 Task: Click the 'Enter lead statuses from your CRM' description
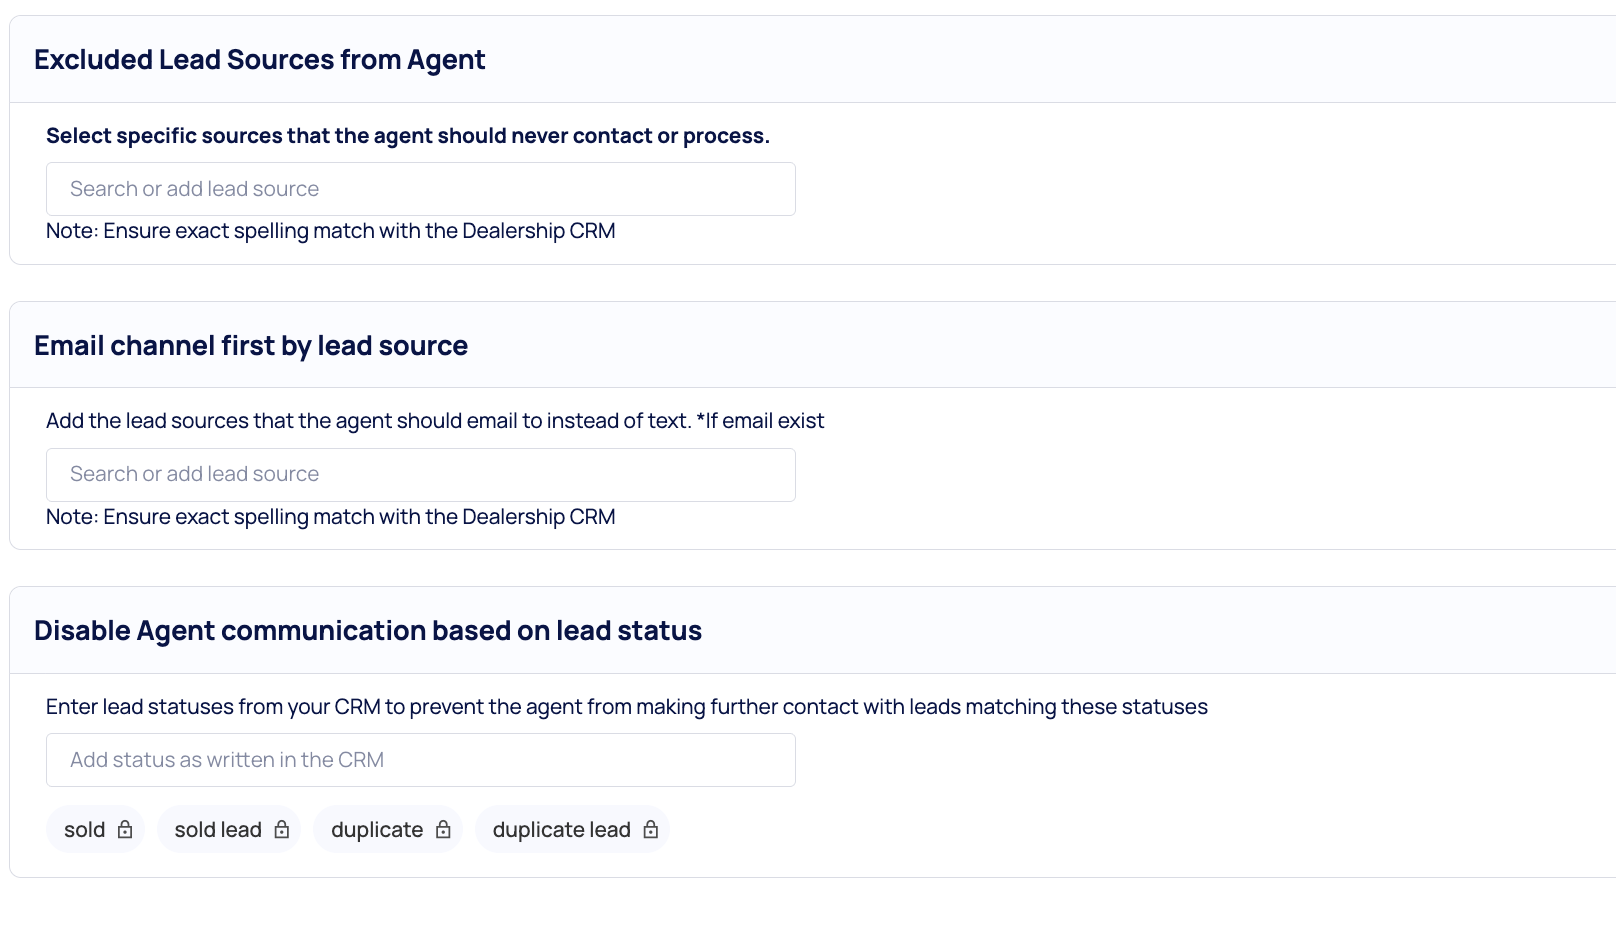[x=626, y=707]
